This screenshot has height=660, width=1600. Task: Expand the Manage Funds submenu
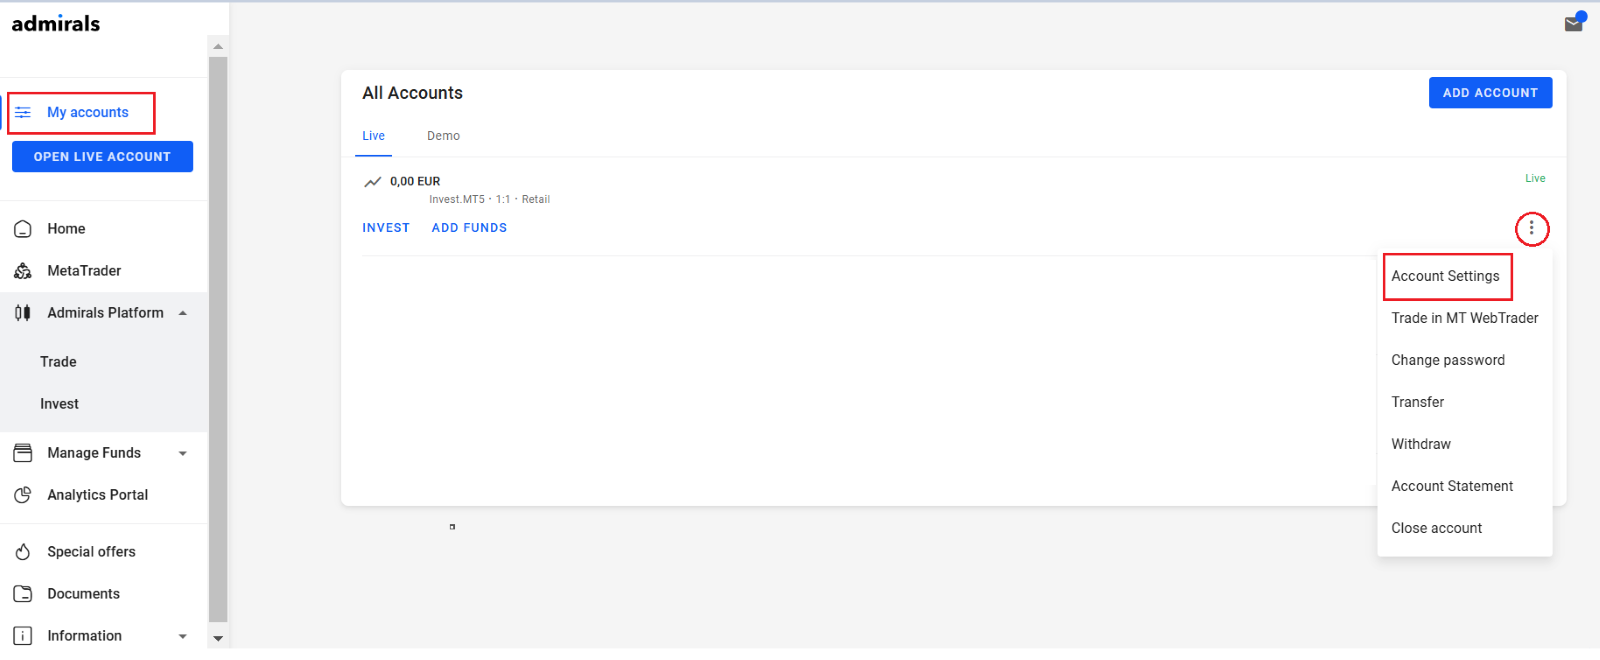pyautogui.click(x=183, y=453)
